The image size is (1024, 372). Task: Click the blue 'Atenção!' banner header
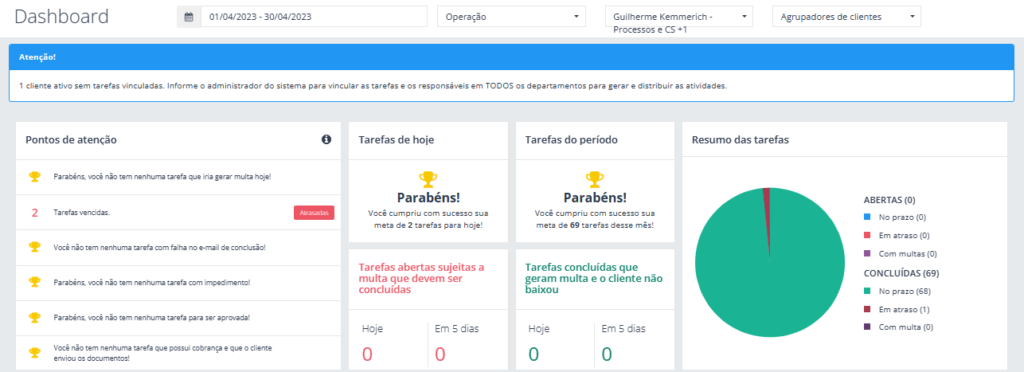[x=511, y=57]
